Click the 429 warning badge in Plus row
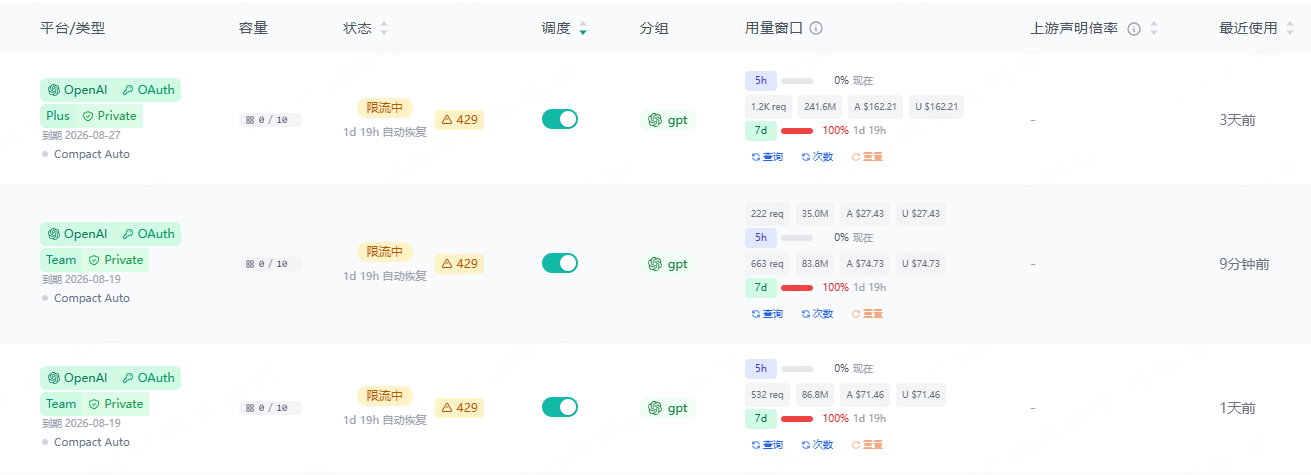 coord(459,120)
